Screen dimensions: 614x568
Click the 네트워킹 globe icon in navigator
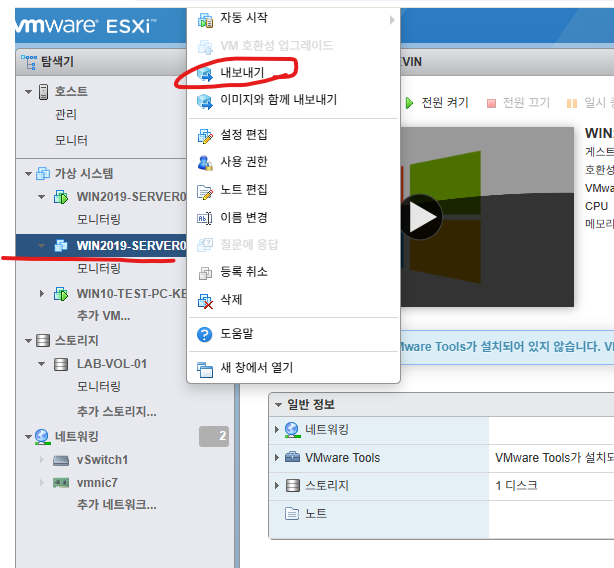point(42,436)
